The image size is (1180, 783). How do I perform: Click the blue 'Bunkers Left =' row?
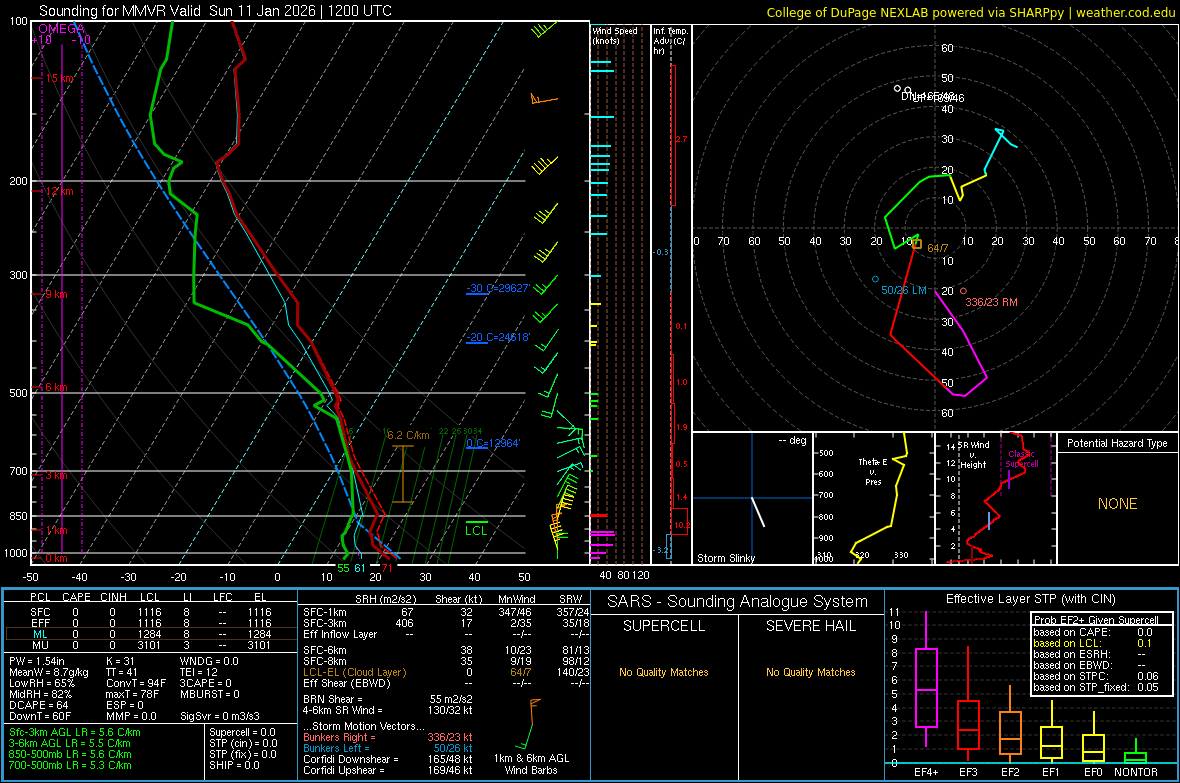(x=388, y=748)
